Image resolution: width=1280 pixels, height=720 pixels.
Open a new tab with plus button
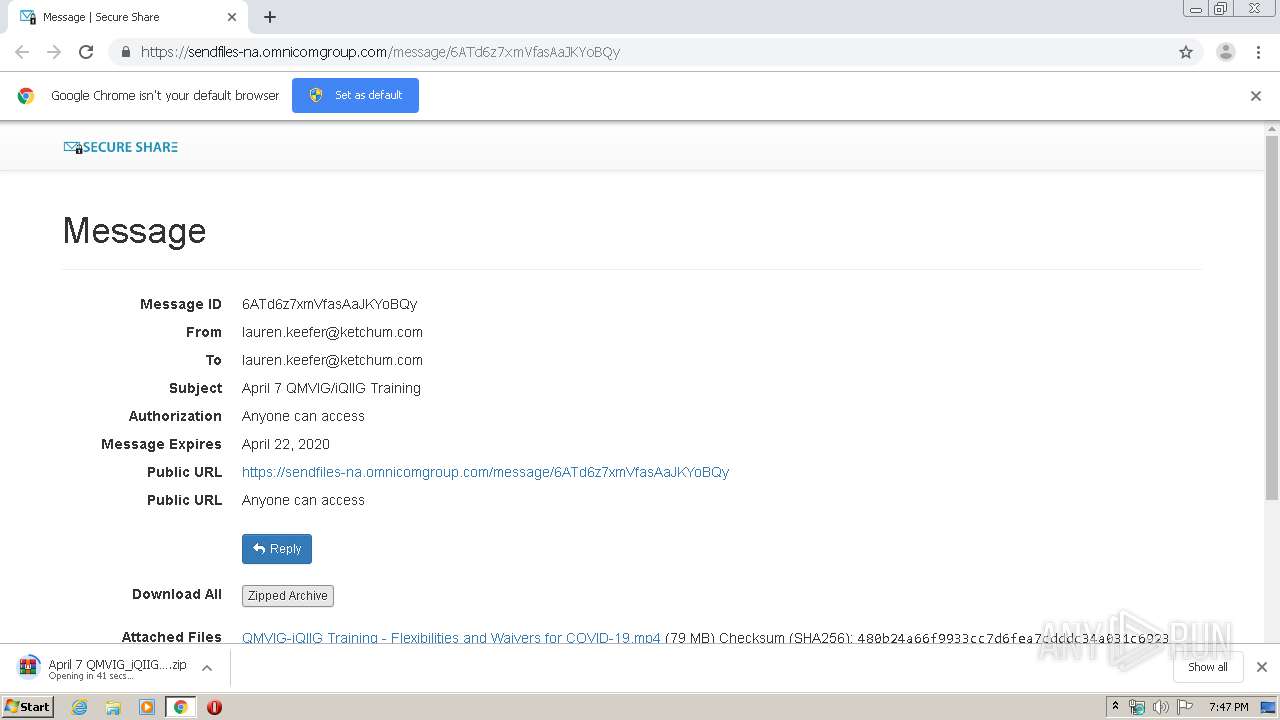point(270,17)
